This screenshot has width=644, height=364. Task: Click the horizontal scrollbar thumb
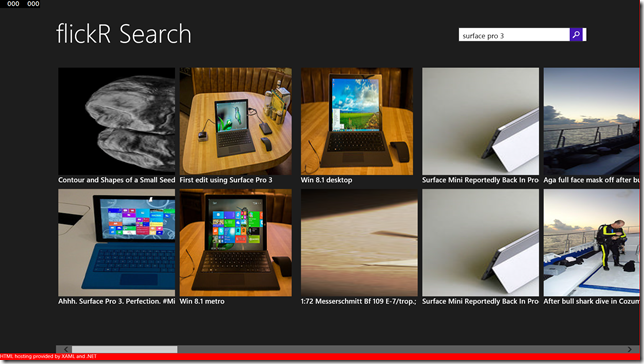pyautogui.click(x=124, y=349)
